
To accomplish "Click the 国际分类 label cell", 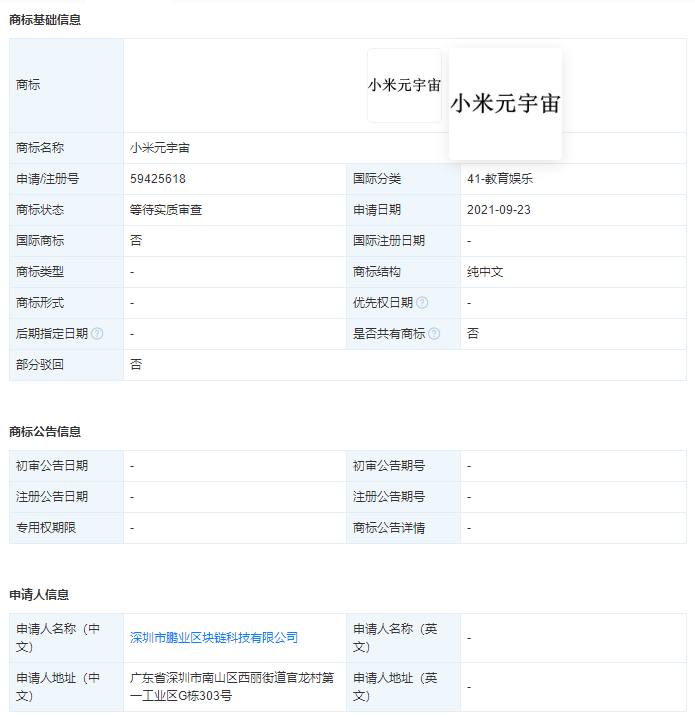I will [x=403, y=179].
